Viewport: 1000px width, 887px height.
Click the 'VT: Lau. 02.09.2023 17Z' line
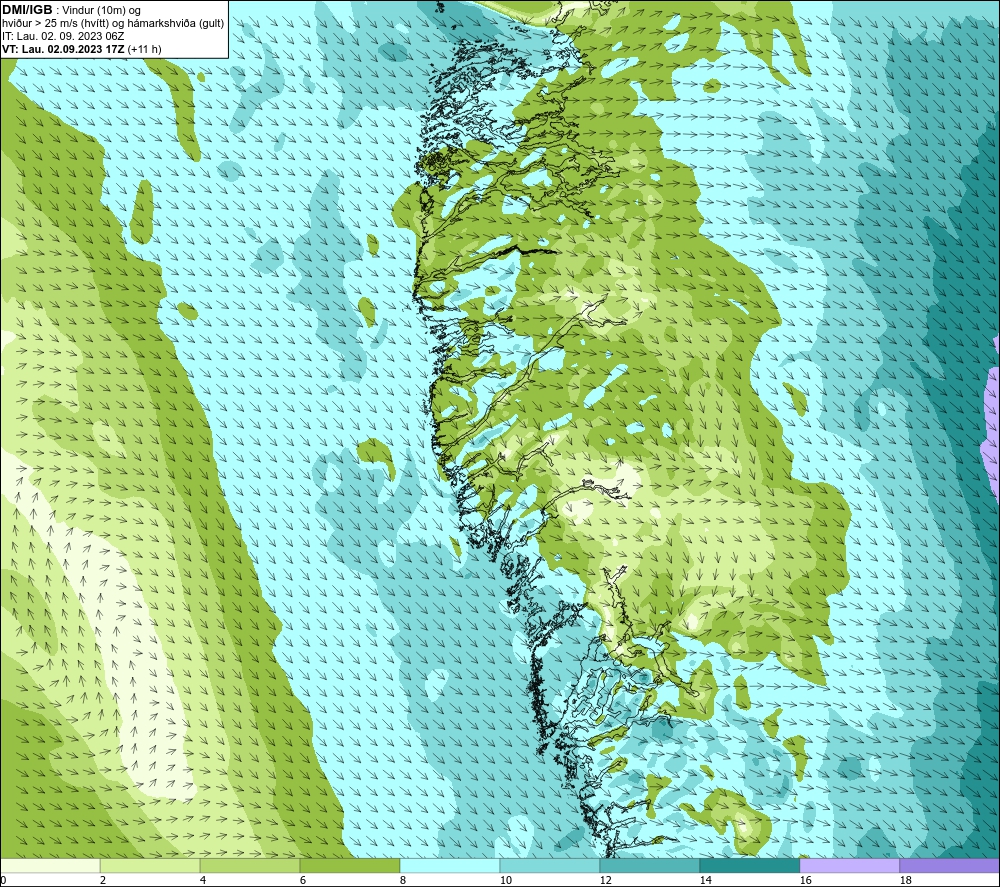coord(63,49)
